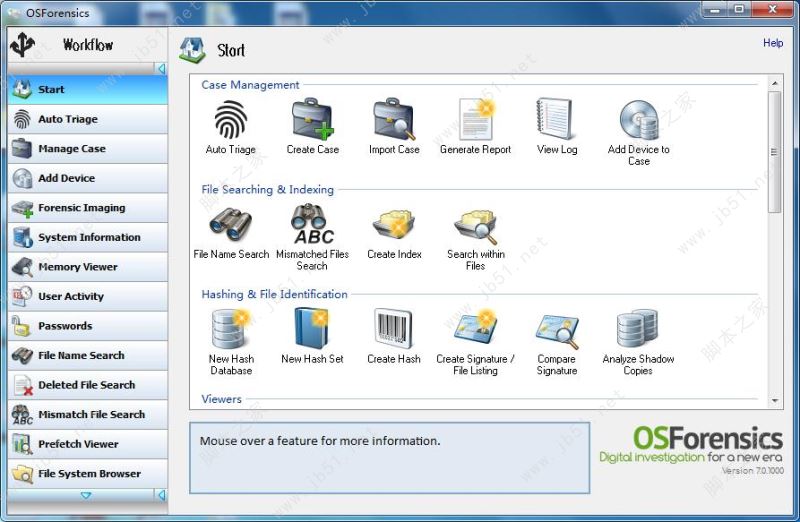Select File System Browser in sidebar
Screen dimensions: 800x522
pos(88,475)
